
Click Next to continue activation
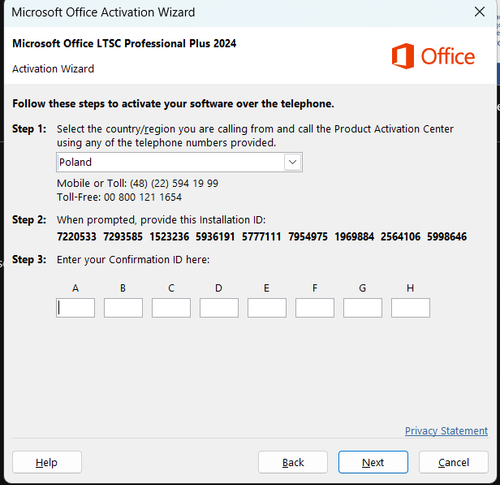tap(373, 462)
